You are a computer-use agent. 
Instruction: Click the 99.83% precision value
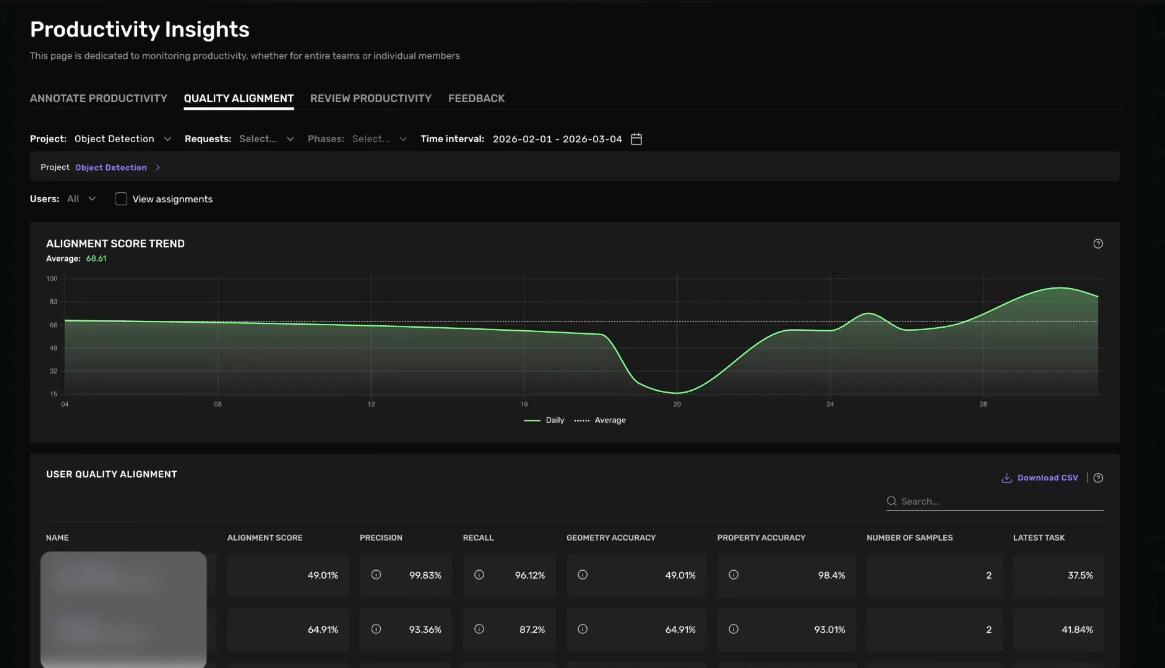pos(425,575)
